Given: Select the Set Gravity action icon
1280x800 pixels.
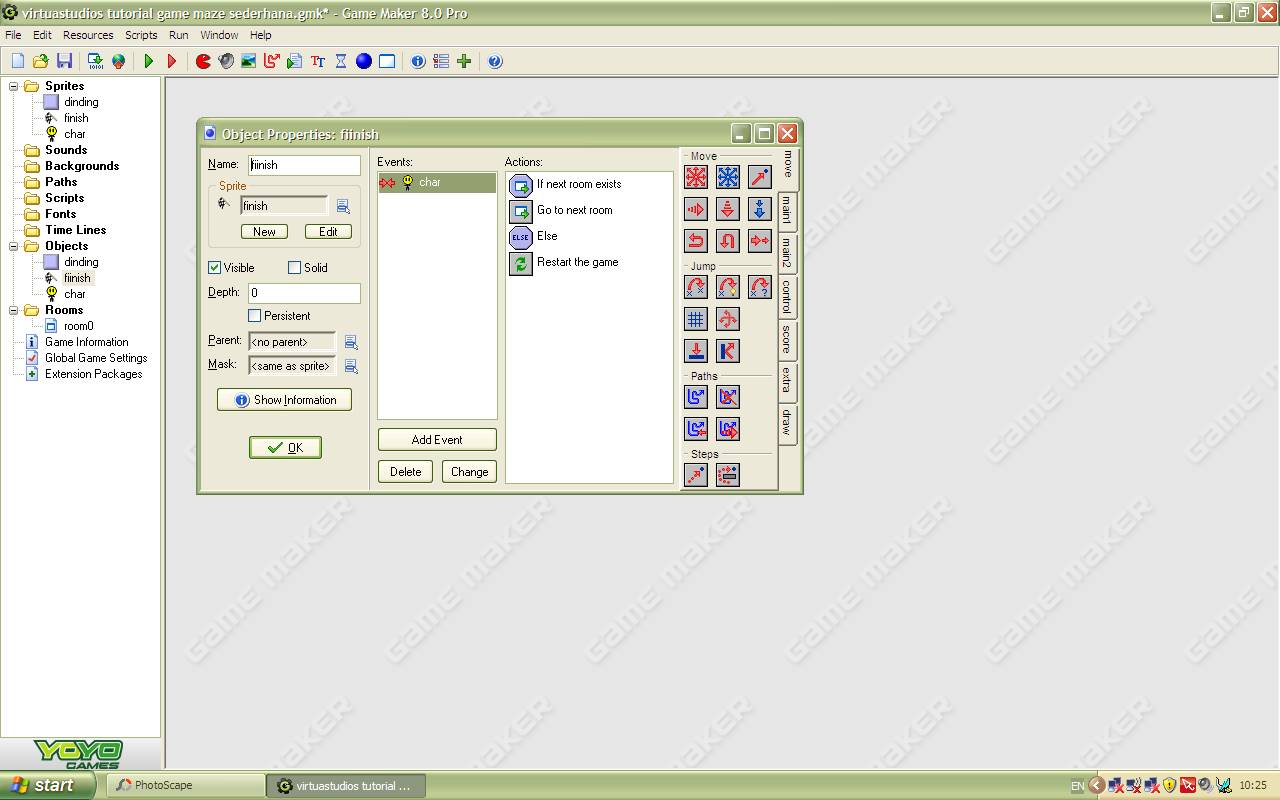Looking at the screenshot, I should tap(760, 209).
